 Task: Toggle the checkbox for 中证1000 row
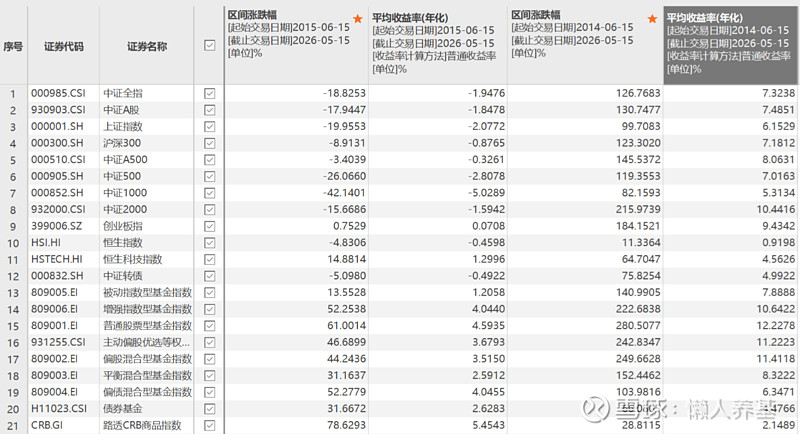click(209, 193)
